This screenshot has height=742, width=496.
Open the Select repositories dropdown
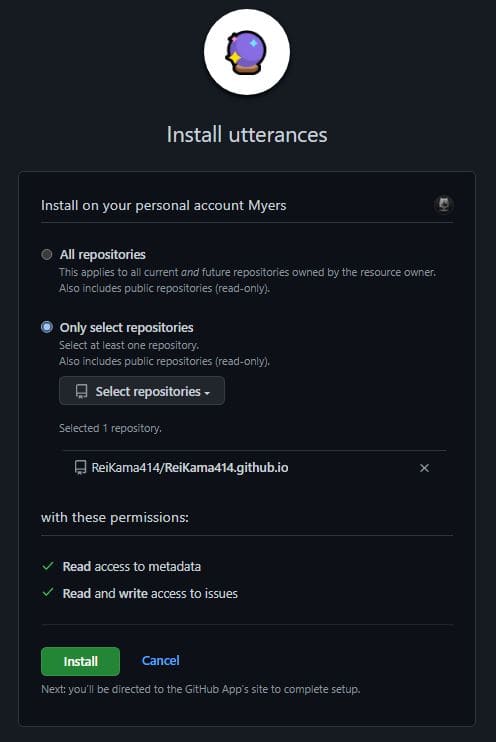click(142, 391)
